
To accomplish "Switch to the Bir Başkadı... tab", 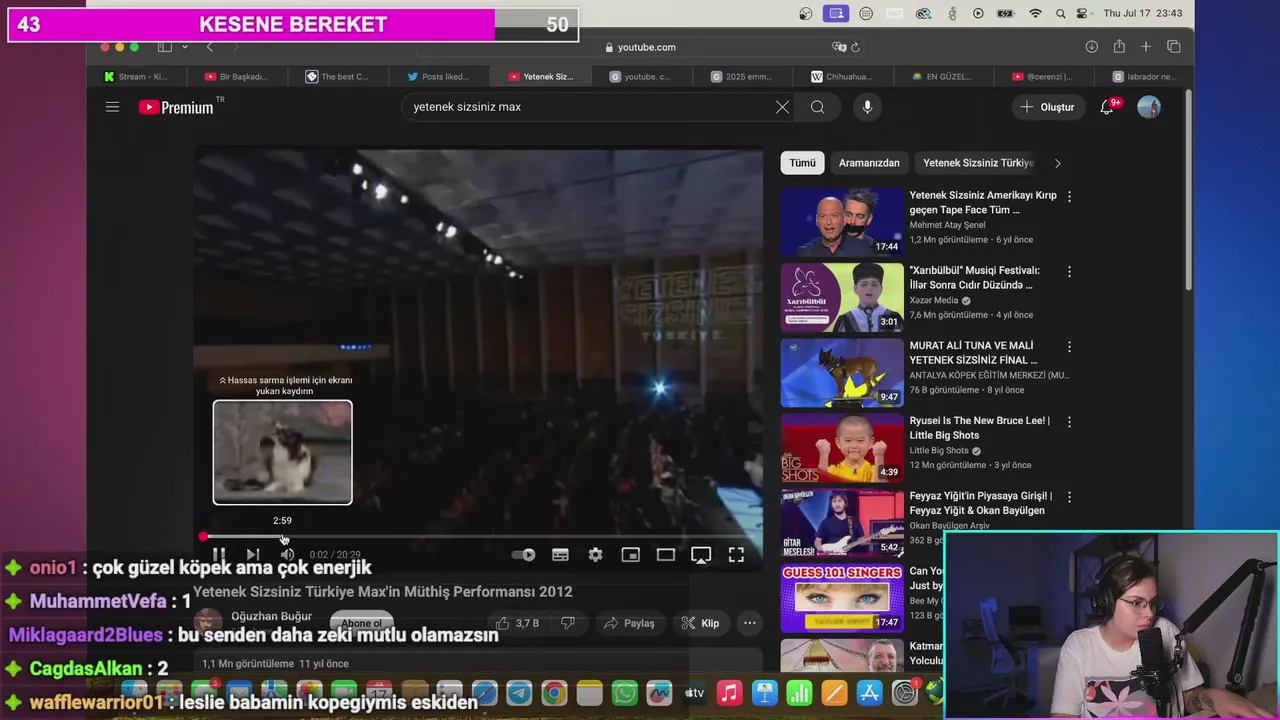I will (237, 77).
